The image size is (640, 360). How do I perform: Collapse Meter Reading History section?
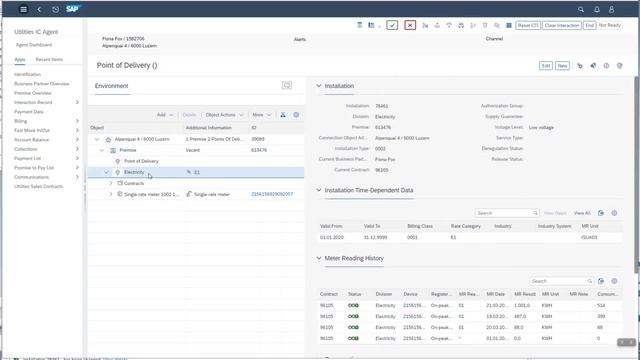319,258
